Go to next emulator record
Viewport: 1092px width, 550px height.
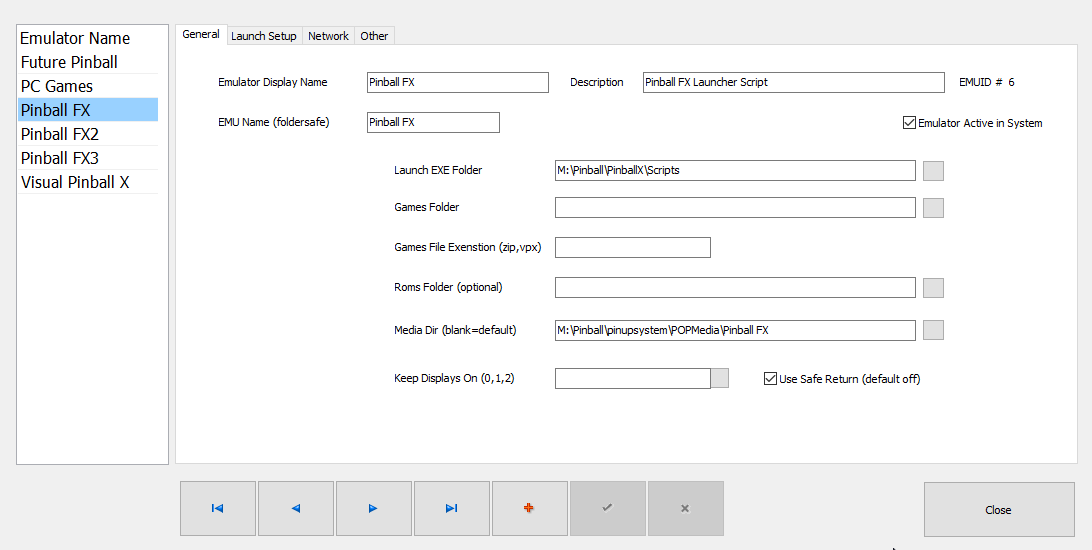(x=374, y=508)
